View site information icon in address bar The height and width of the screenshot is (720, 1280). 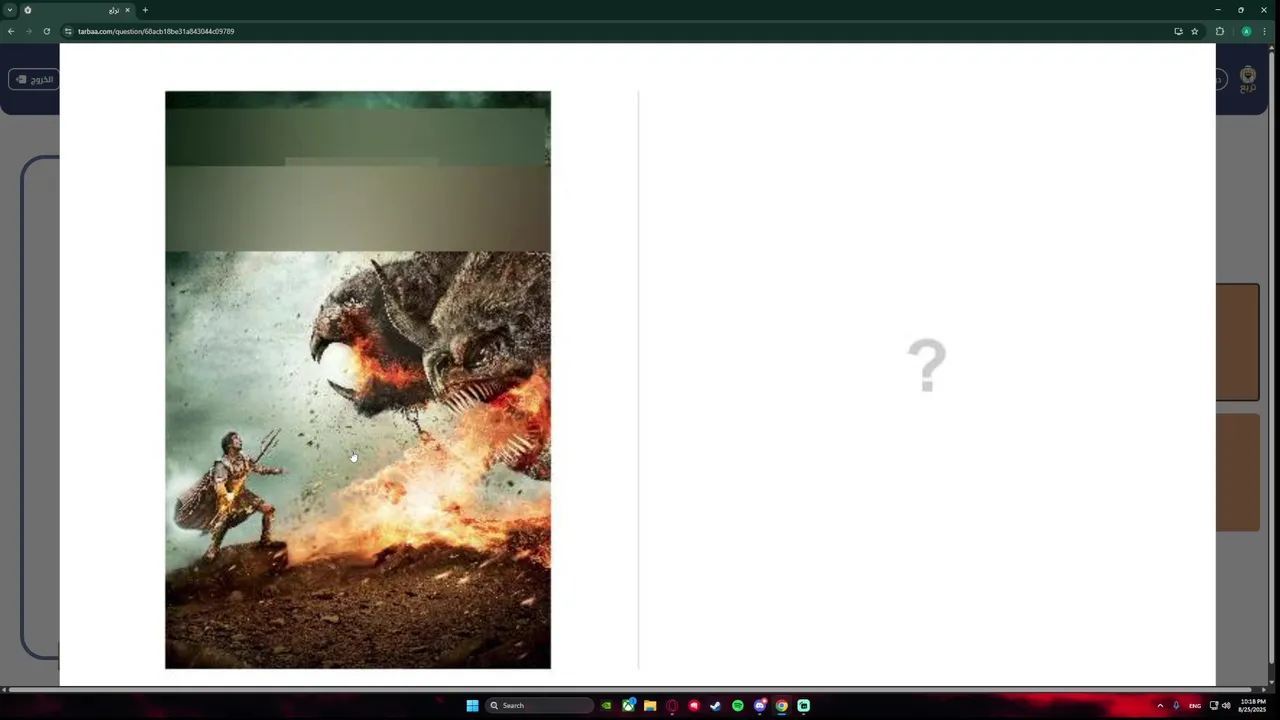pyautogui.click(x=68, y=31)
